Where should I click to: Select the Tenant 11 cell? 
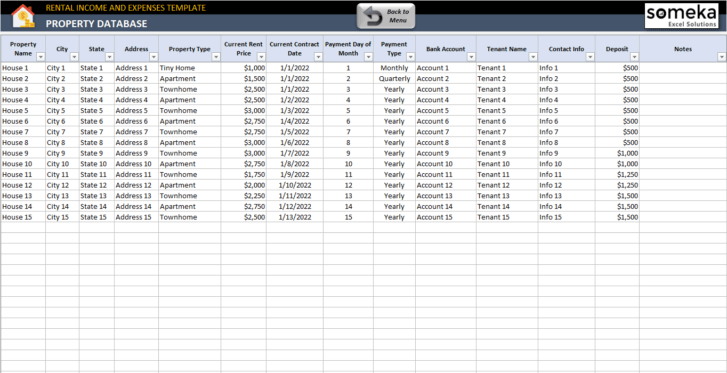coord(507,174)
